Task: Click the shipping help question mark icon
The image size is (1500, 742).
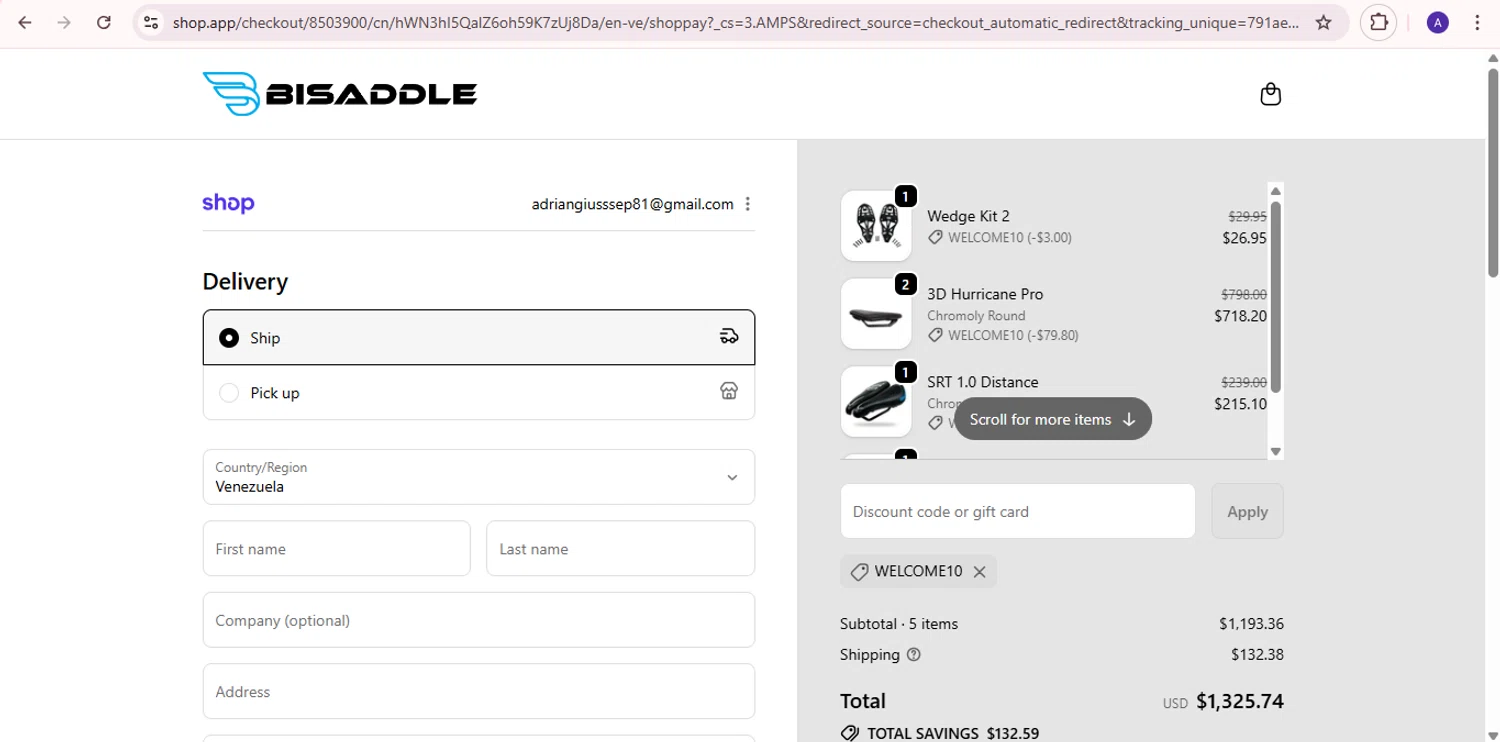Action: pos(913,655)
